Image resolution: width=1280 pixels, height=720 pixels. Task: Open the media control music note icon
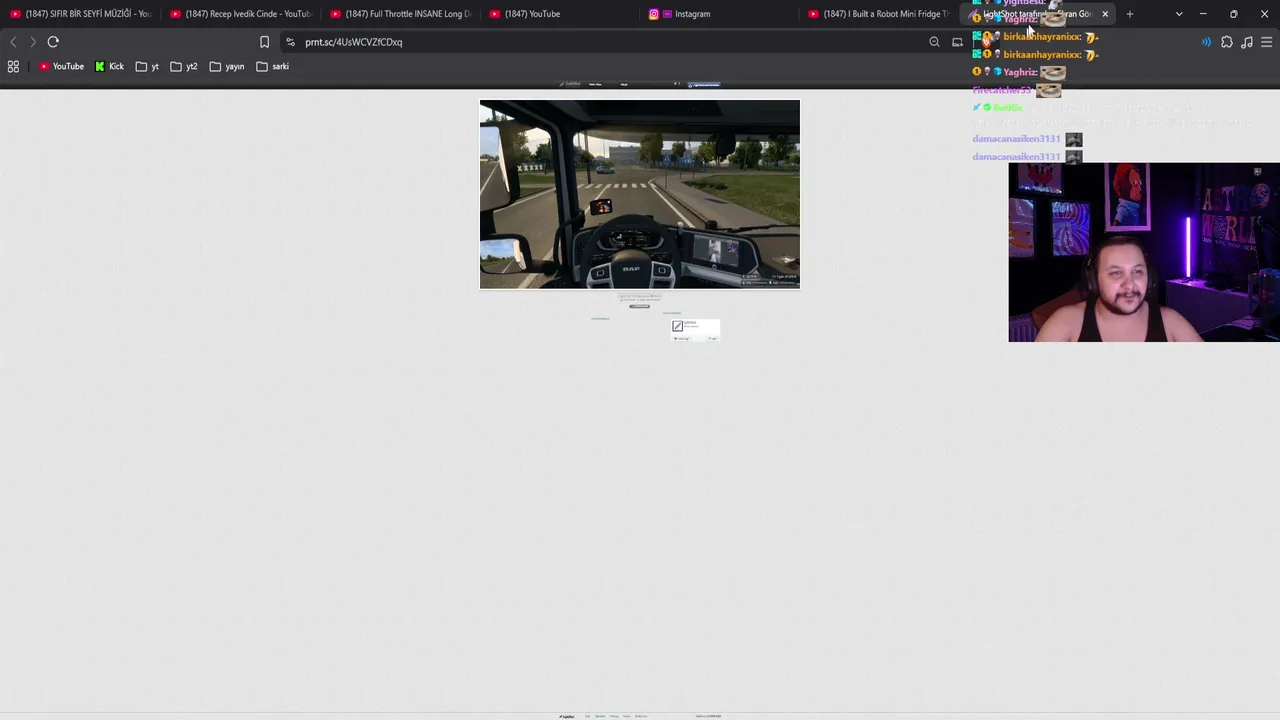[x=1247, y=42]
